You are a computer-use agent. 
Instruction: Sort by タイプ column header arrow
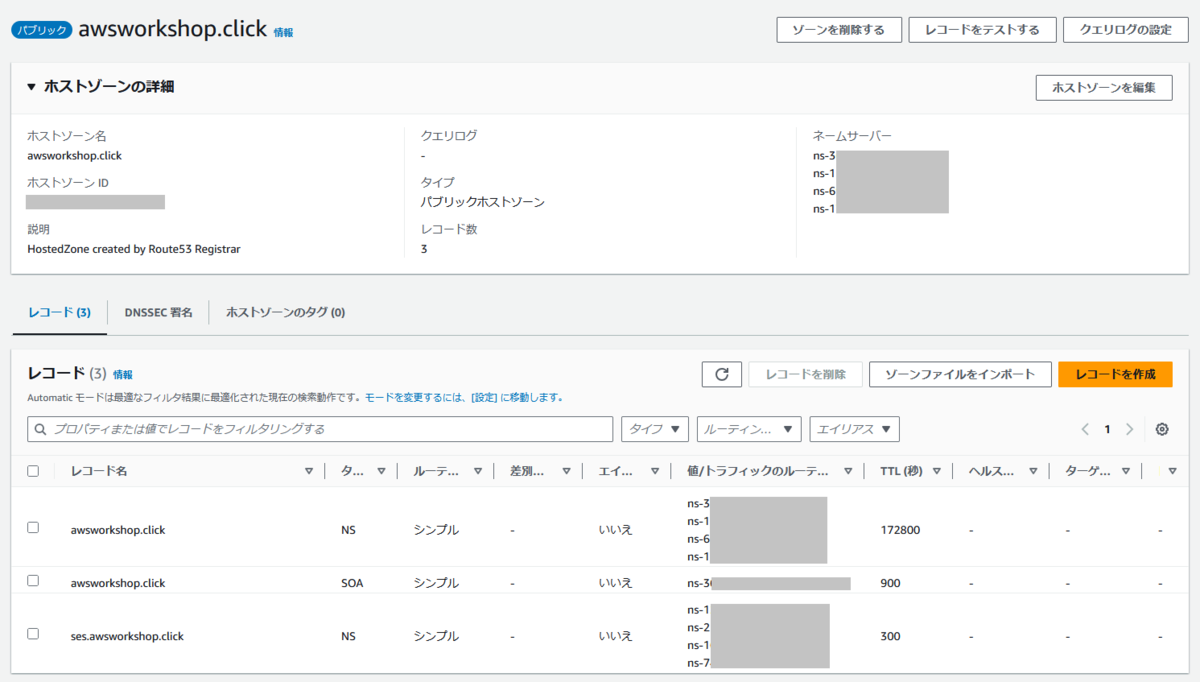coord(381,471)
